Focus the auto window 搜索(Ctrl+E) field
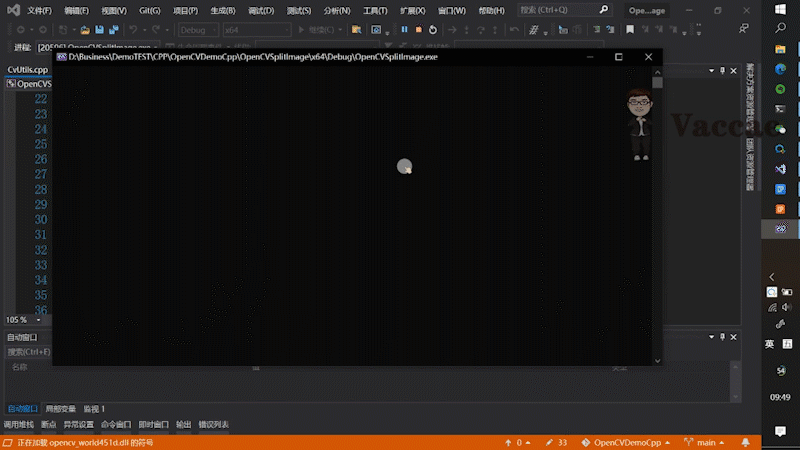Image resolution: width=800 pixels, height=450 pixels. tap(29, 352)
